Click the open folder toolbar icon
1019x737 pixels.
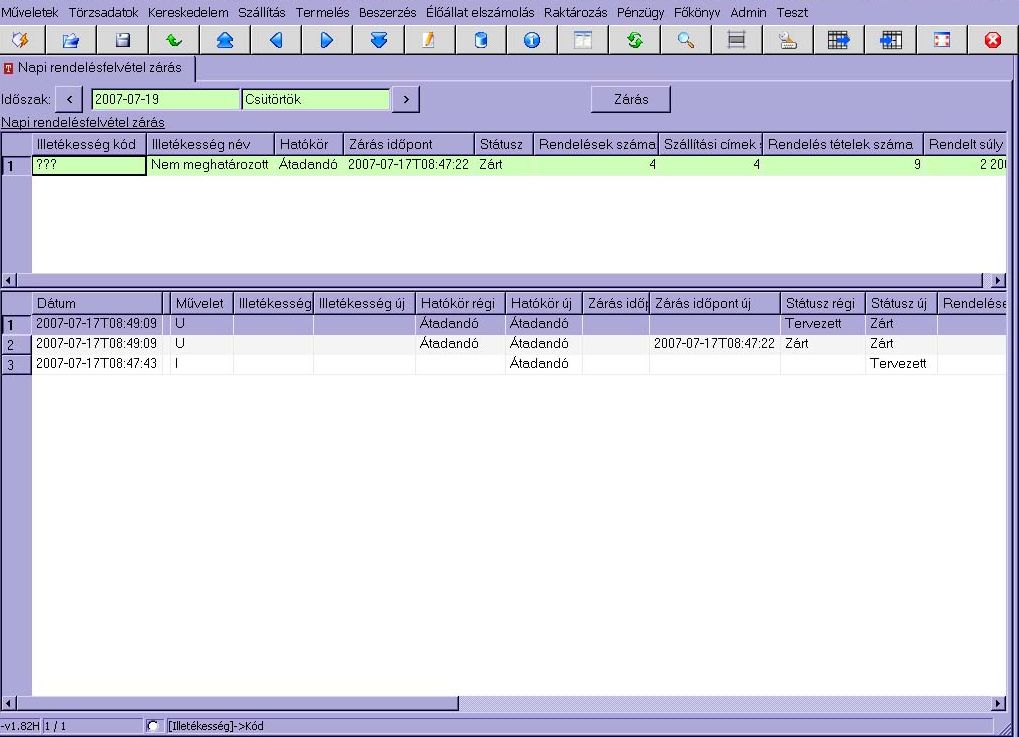click(70, 40)
